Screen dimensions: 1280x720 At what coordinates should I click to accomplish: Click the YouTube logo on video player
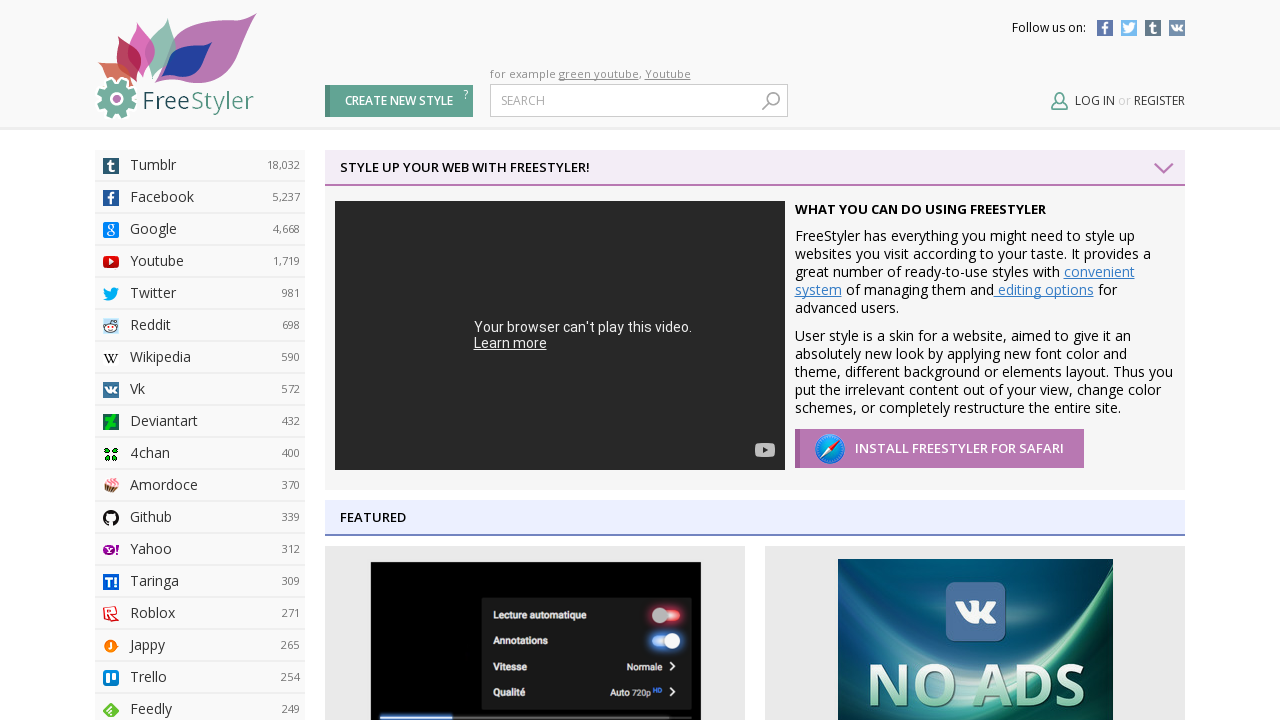click(765, 450)
